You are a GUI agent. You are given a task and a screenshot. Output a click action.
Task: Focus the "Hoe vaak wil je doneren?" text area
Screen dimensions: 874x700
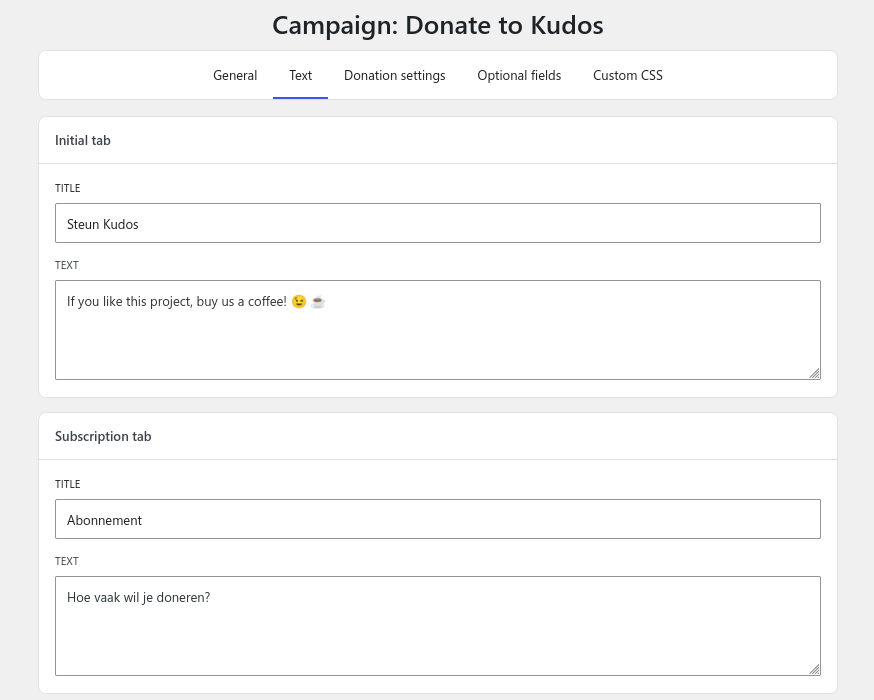(x=437, y=636)
